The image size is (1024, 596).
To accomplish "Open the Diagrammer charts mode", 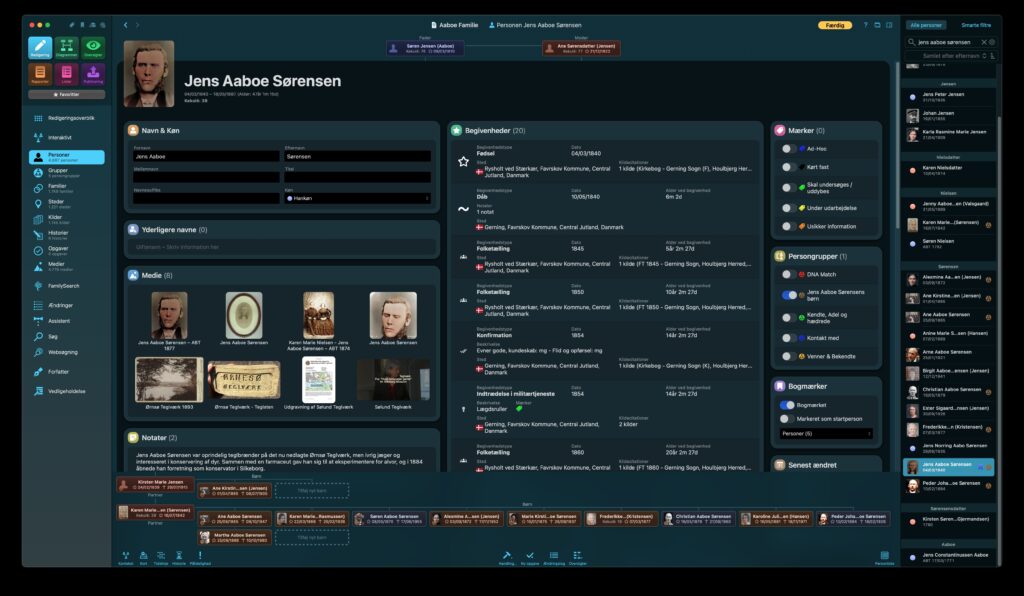I will (66, 47).
